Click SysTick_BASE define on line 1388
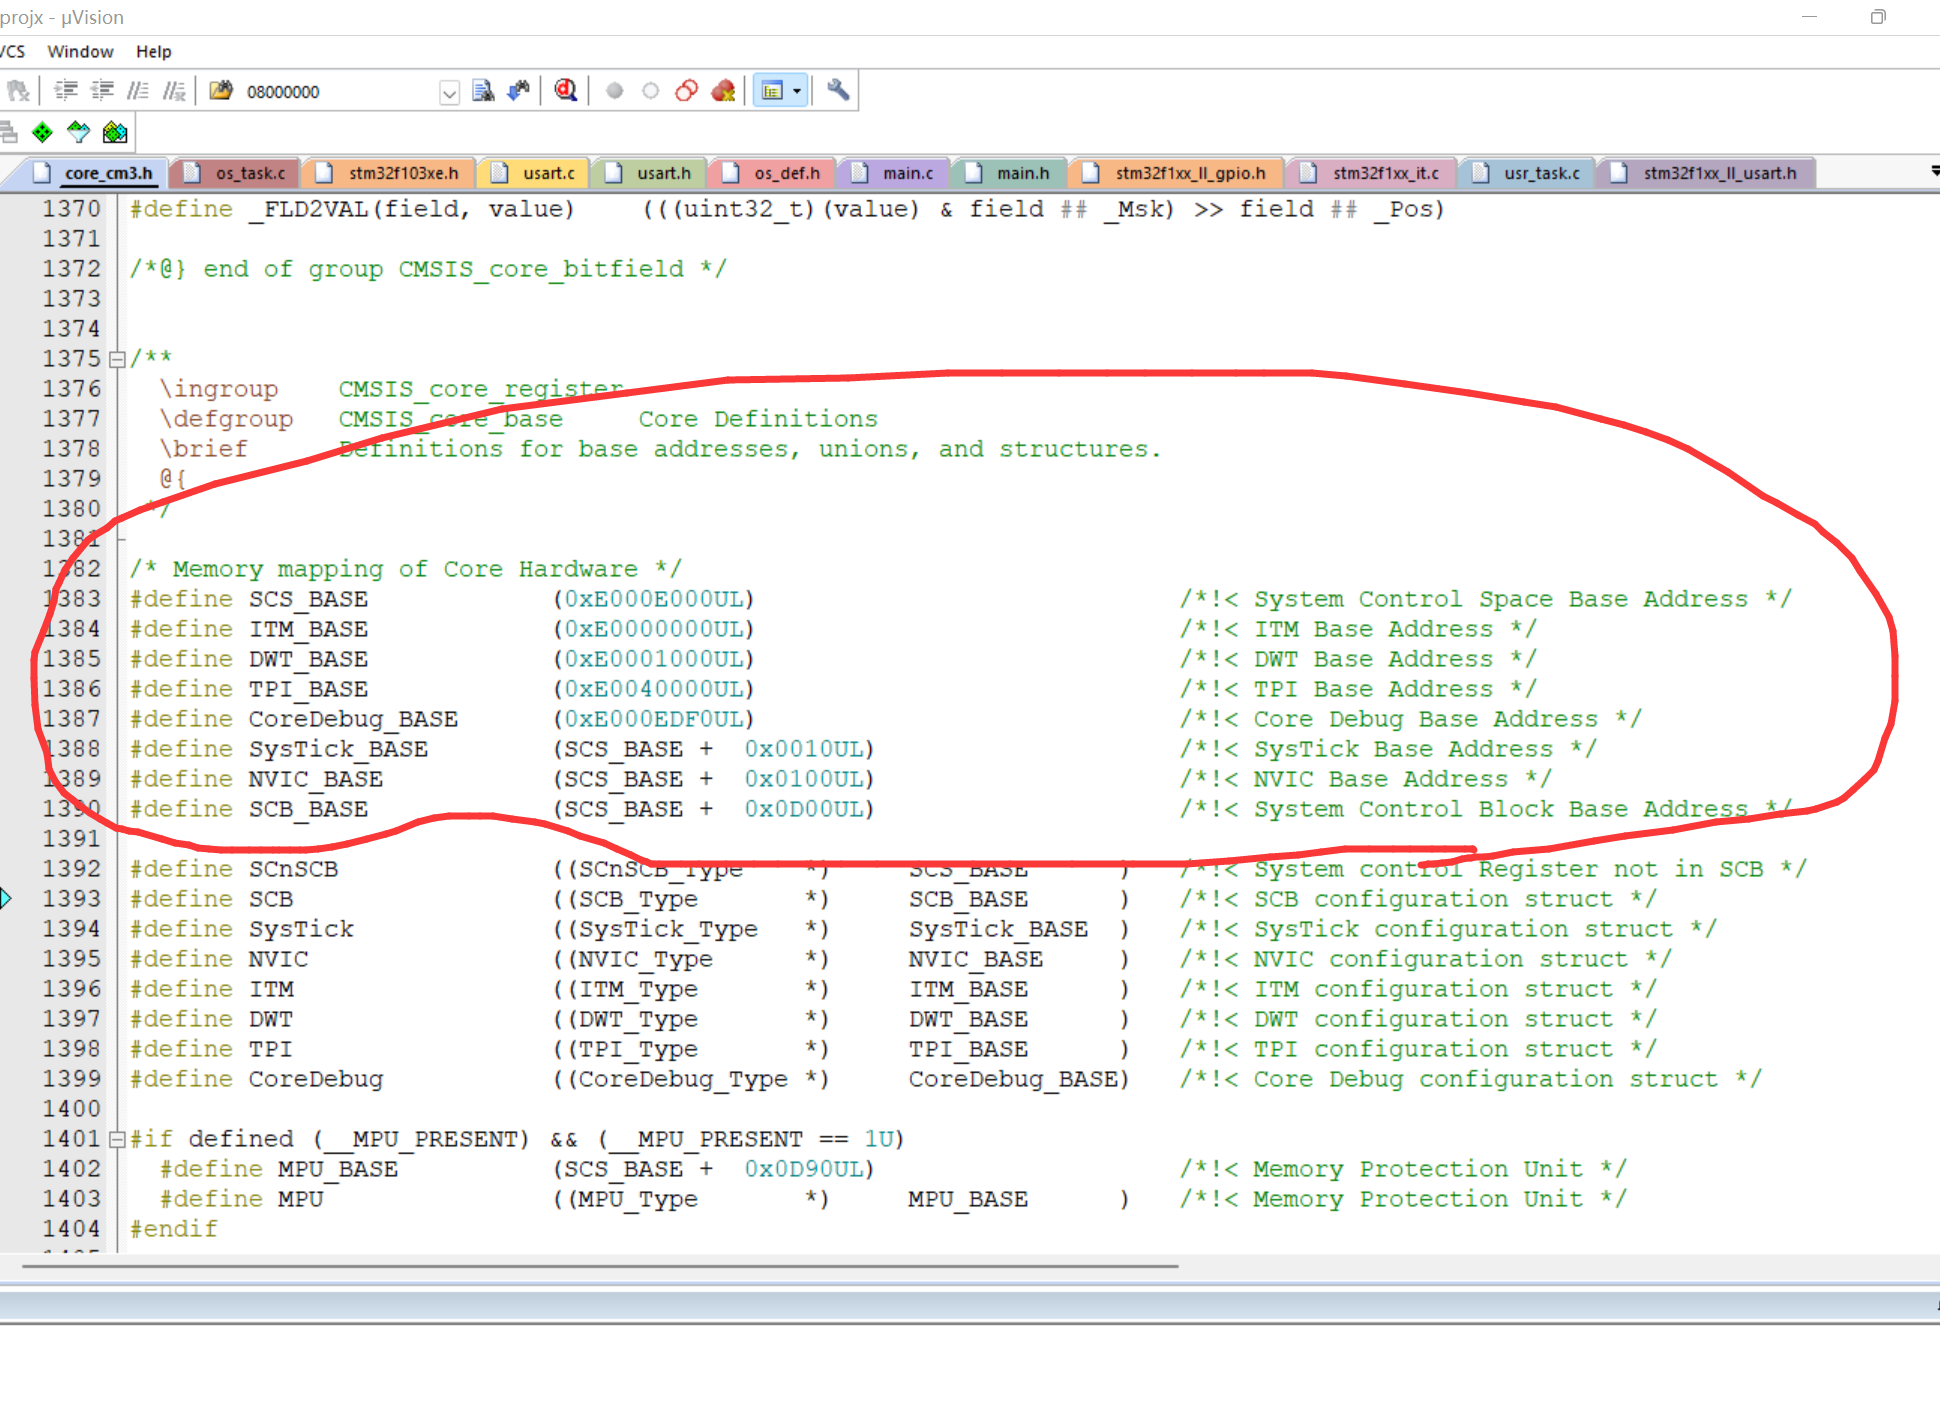Screen dimensions: 1940x1407 coord(338,749)
